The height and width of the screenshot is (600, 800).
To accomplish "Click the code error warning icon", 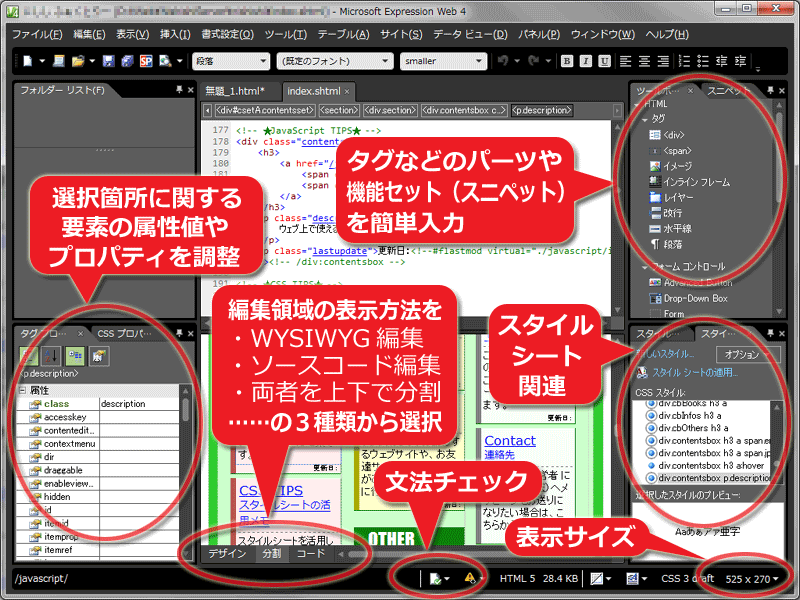I will (x=470, y=578).
